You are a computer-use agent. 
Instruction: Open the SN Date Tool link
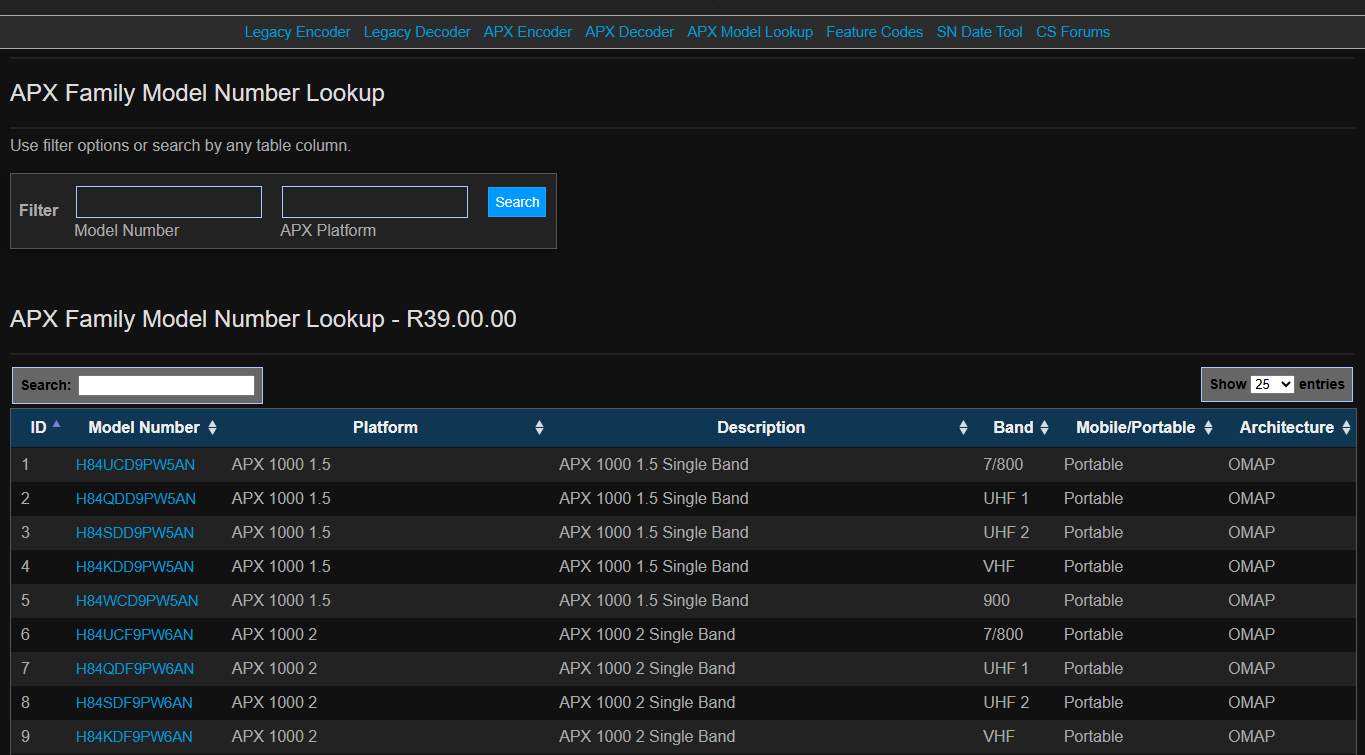pyautogui.click(x=980, y=32)
